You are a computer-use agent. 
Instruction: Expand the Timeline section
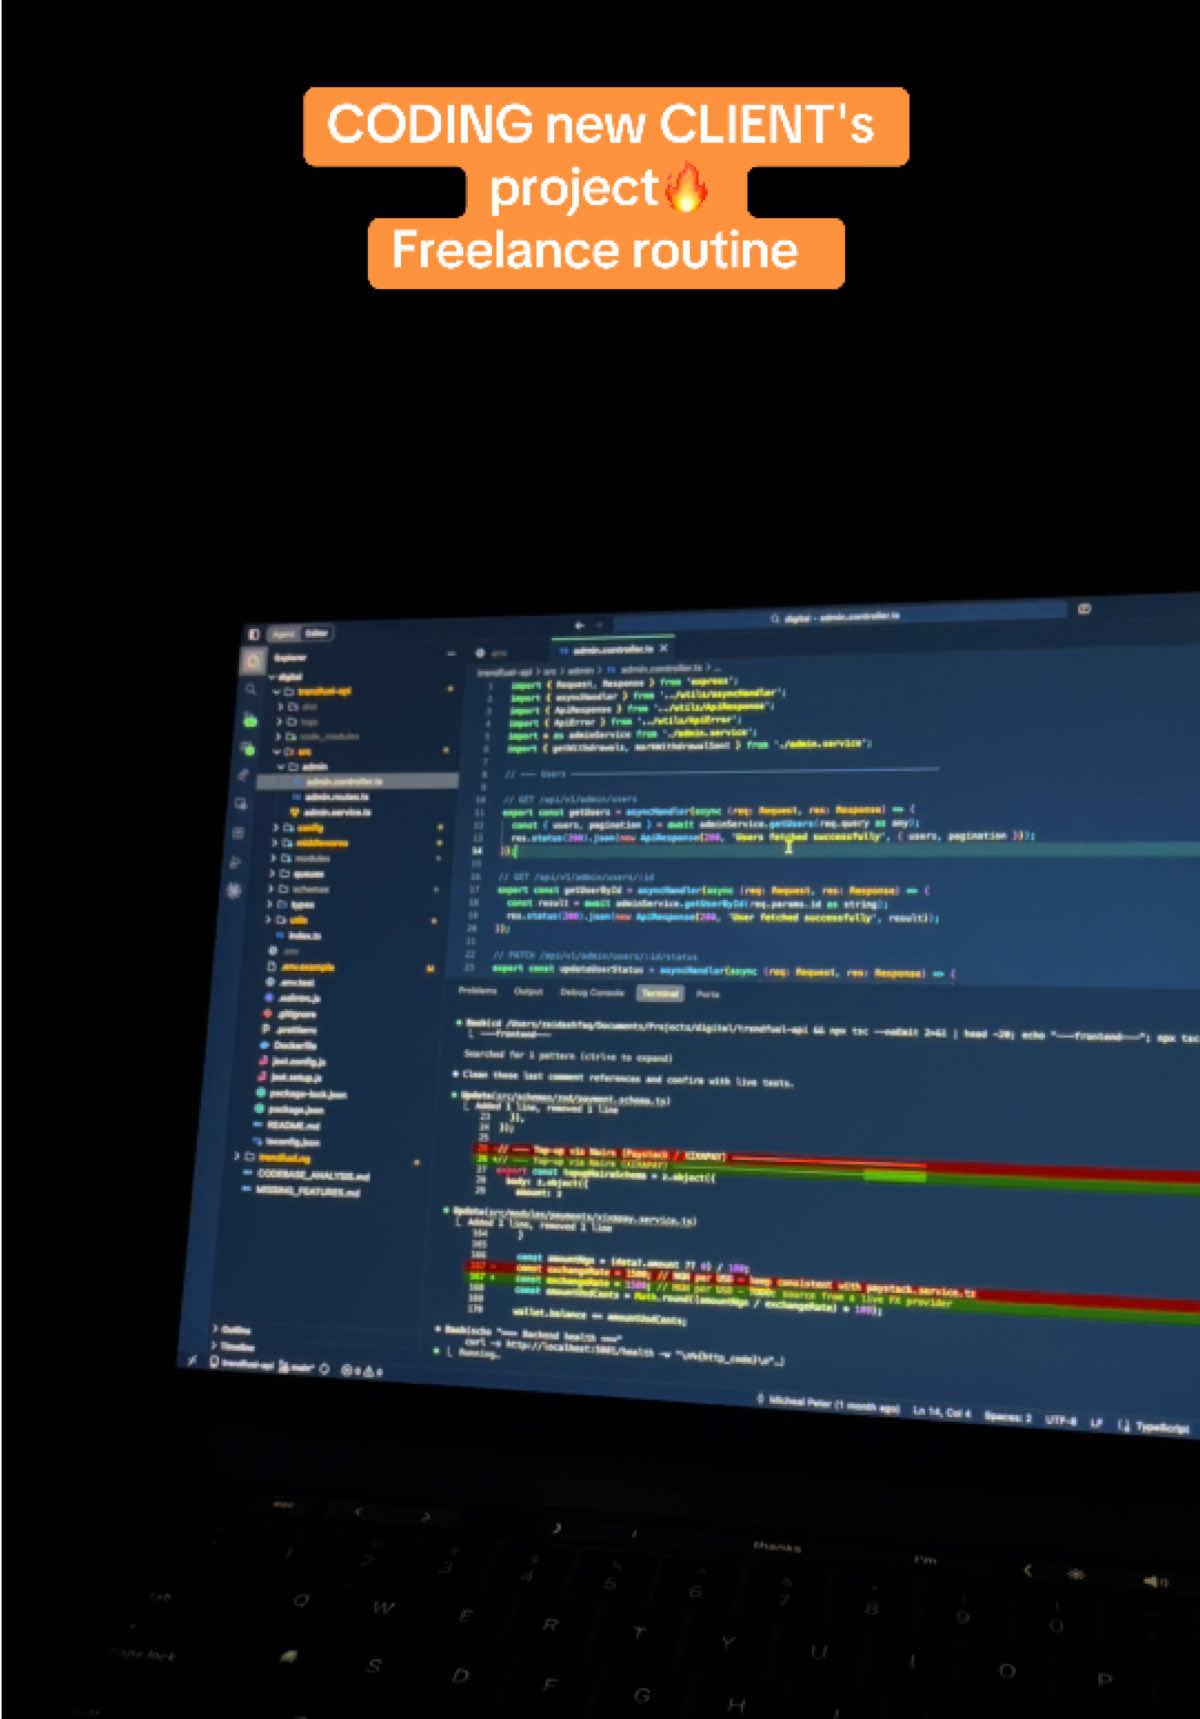tap(234, 1345)
